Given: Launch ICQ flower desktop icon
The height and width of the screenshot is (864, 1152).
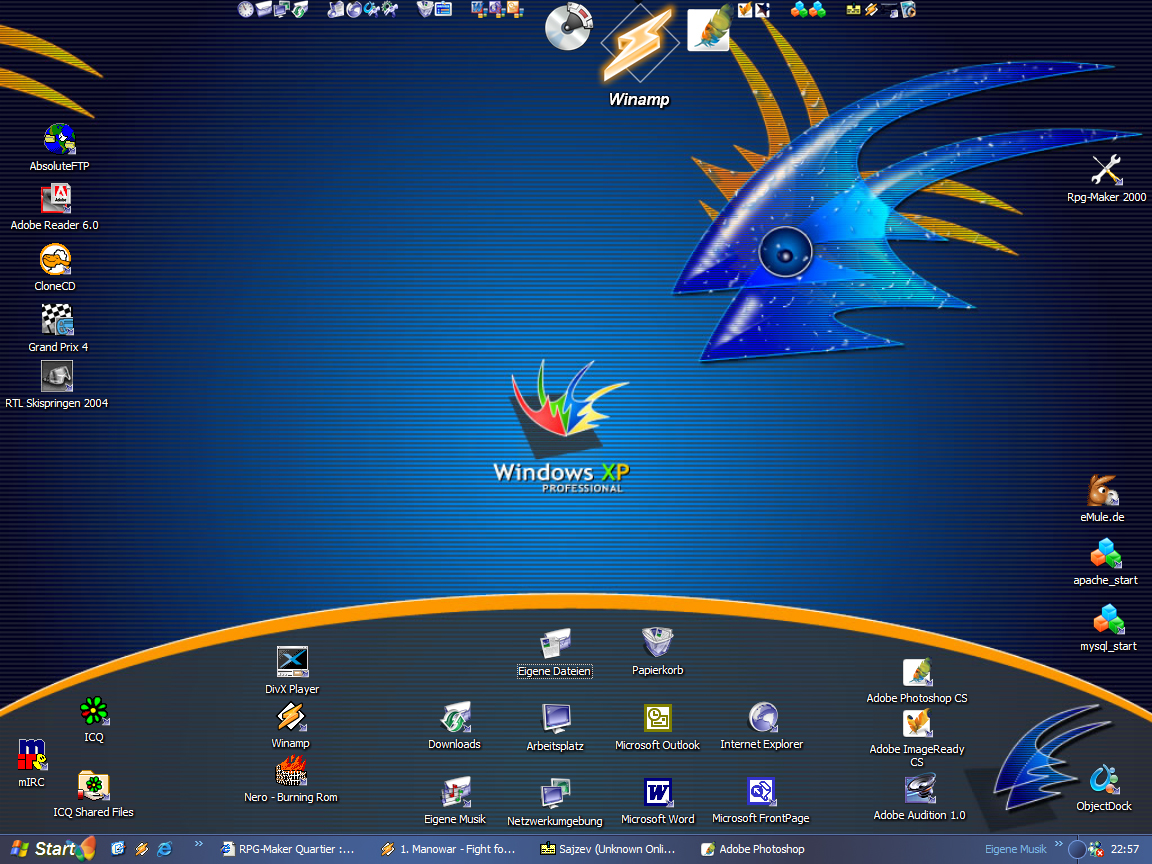Looking at the screenshot, I should tap(94, 711).
